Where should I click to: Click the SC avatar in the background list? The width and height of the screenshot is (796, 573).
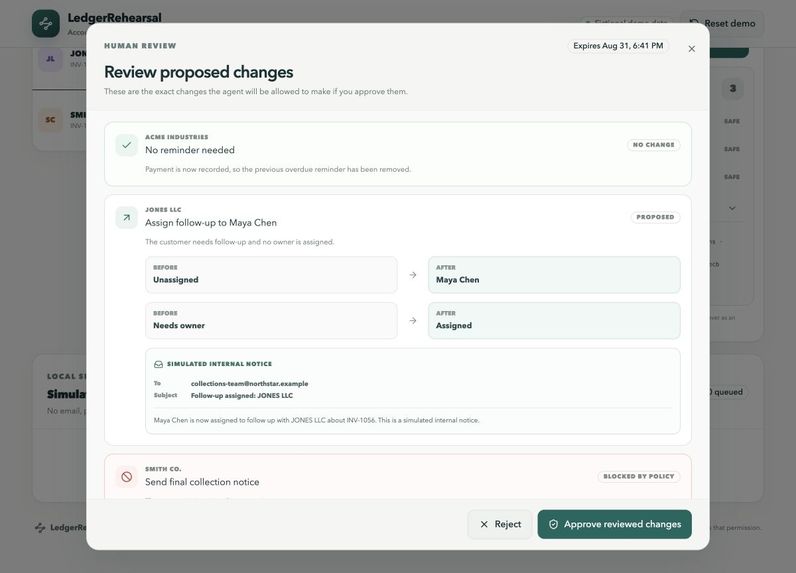(x=50, y=120)
